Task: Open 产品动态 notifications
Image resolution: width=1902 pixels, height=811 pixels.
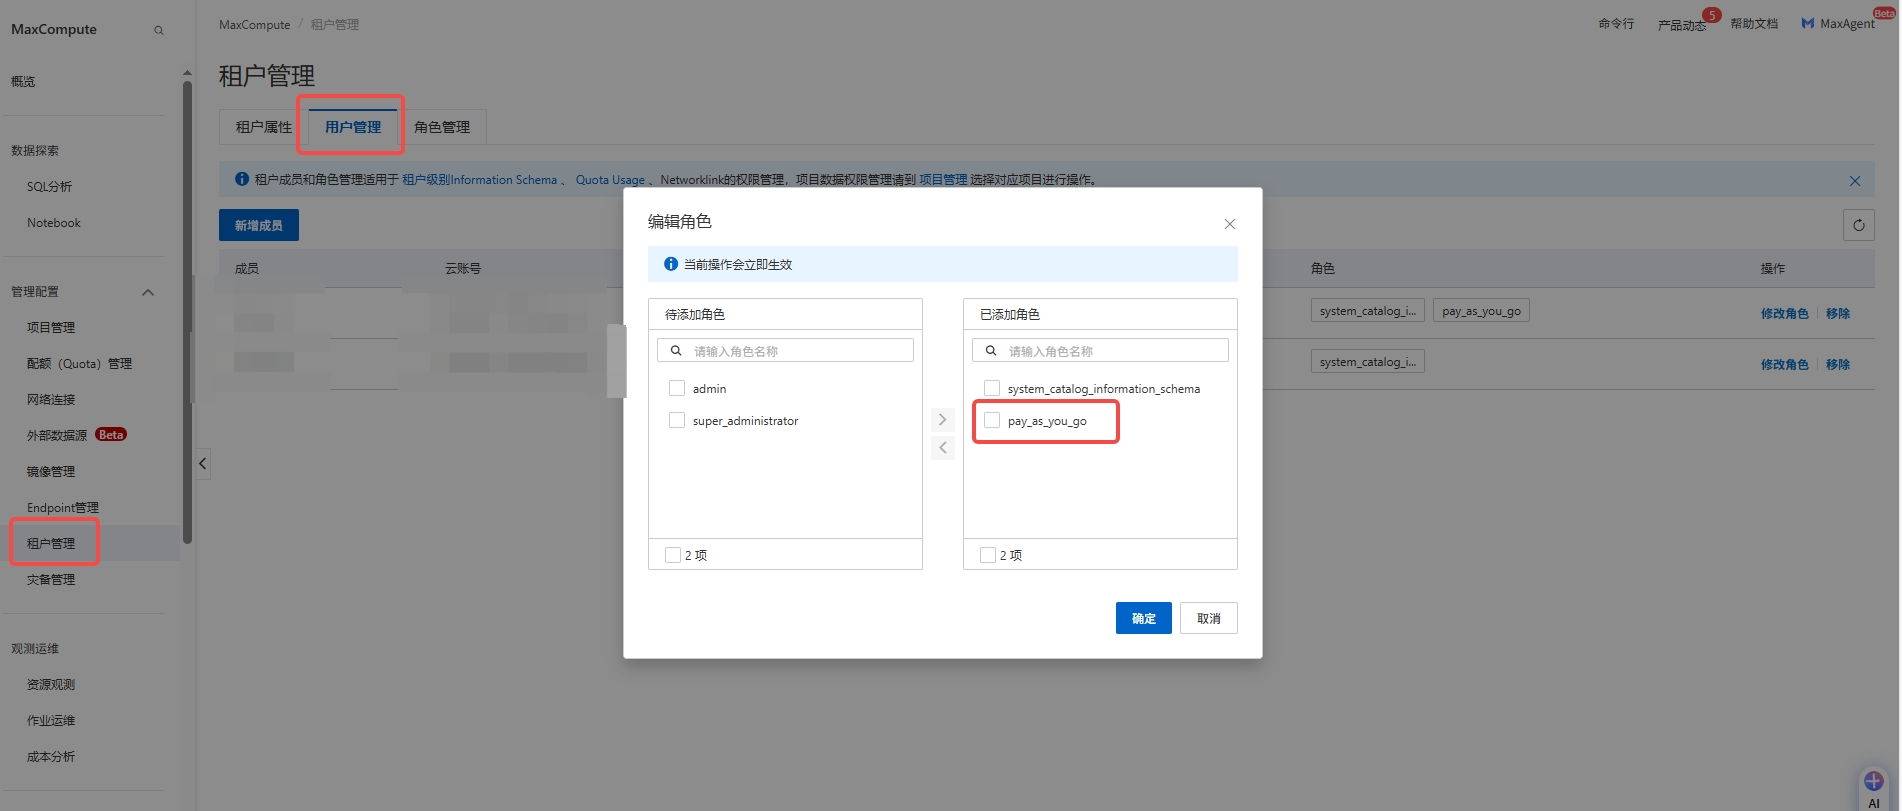Action: (x=1681, y=25)
